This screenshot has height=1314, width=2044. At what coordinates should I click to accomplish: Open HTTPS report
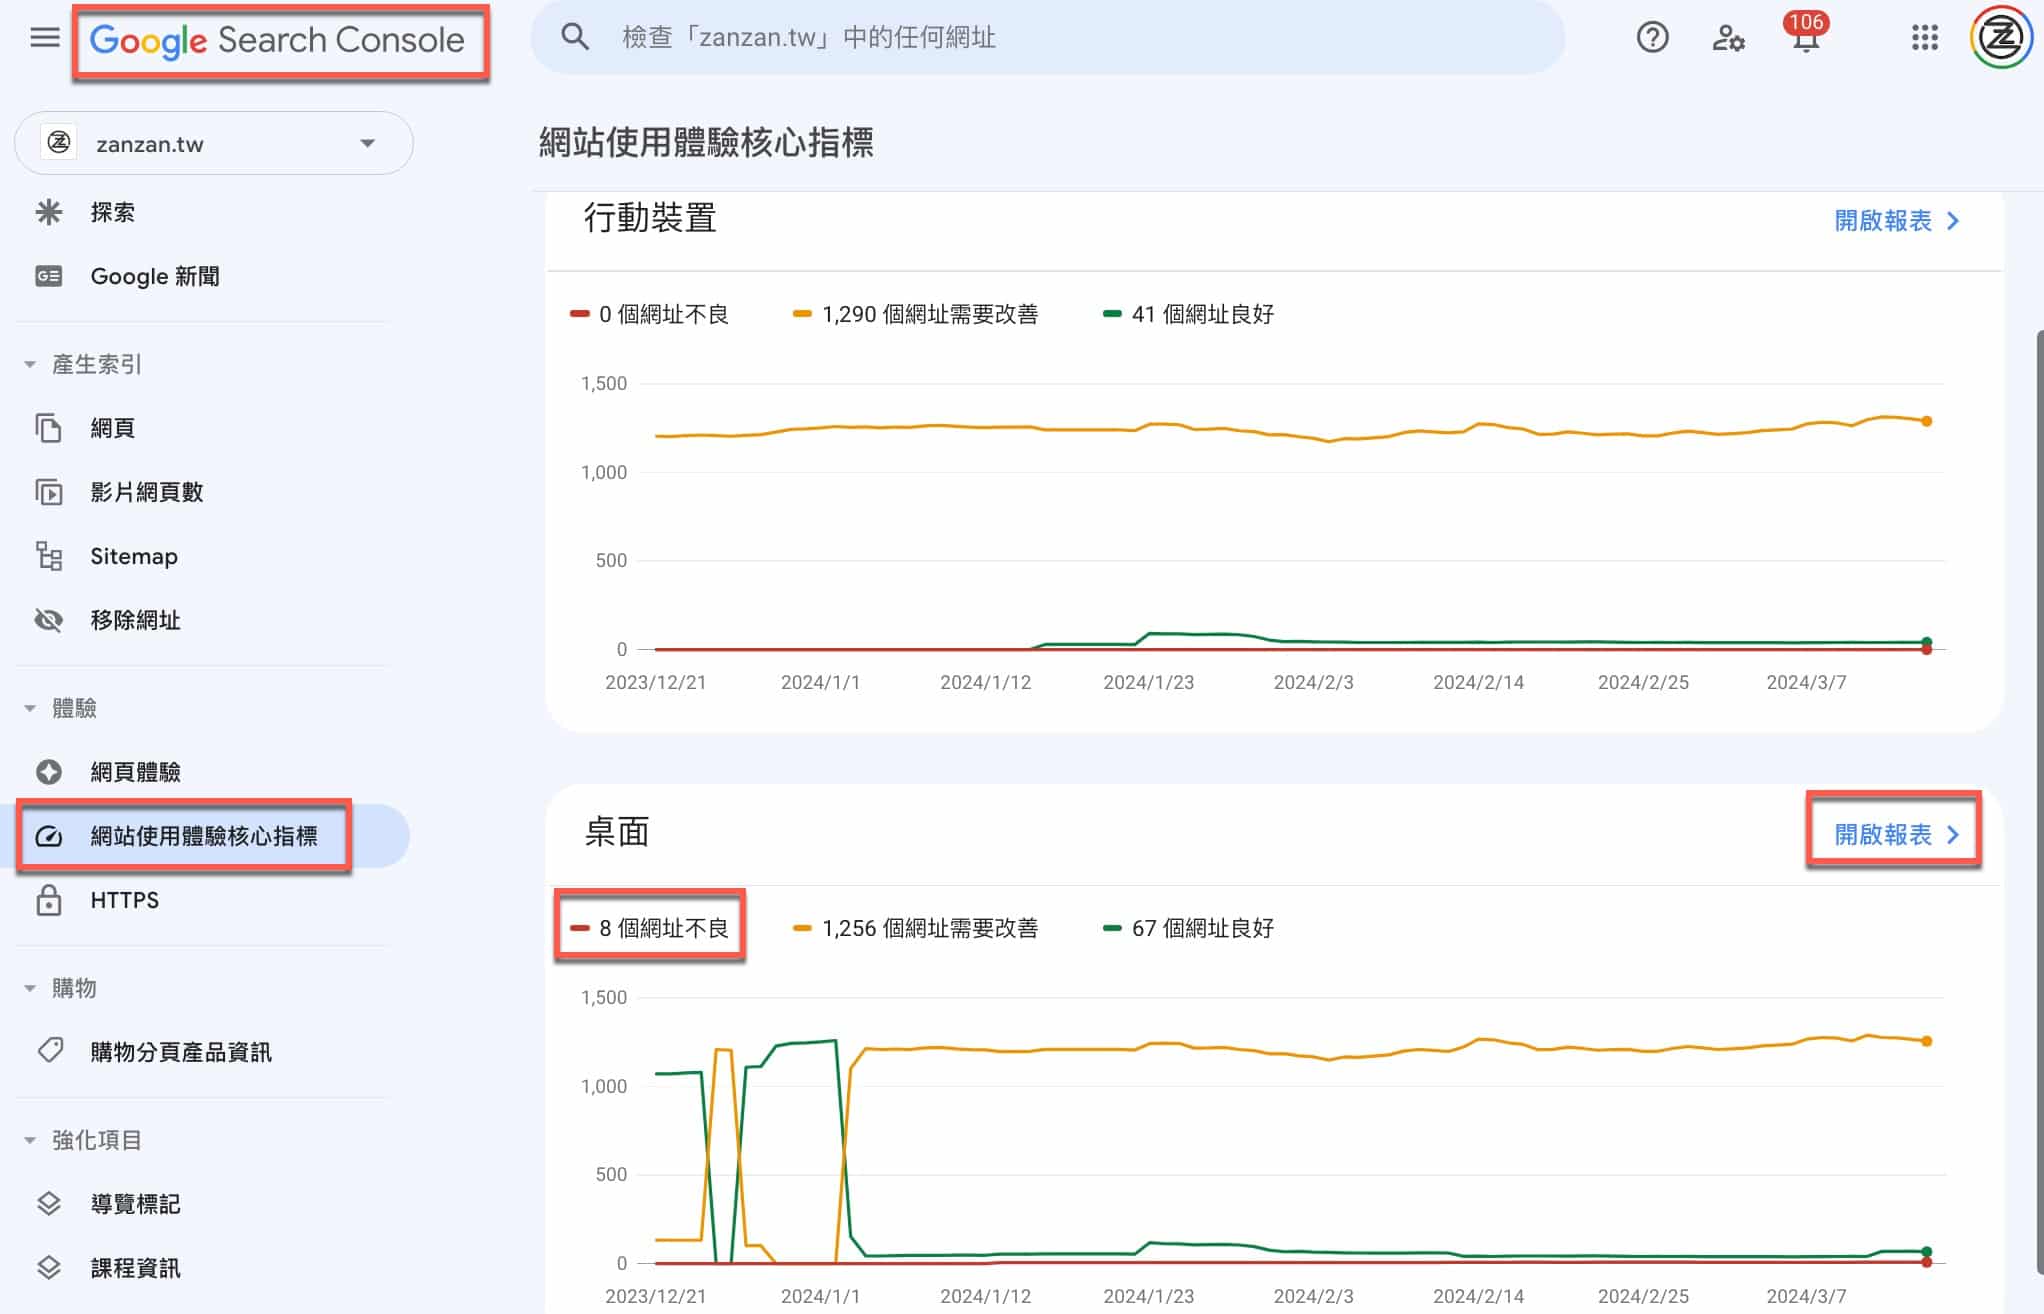(124, 900)
